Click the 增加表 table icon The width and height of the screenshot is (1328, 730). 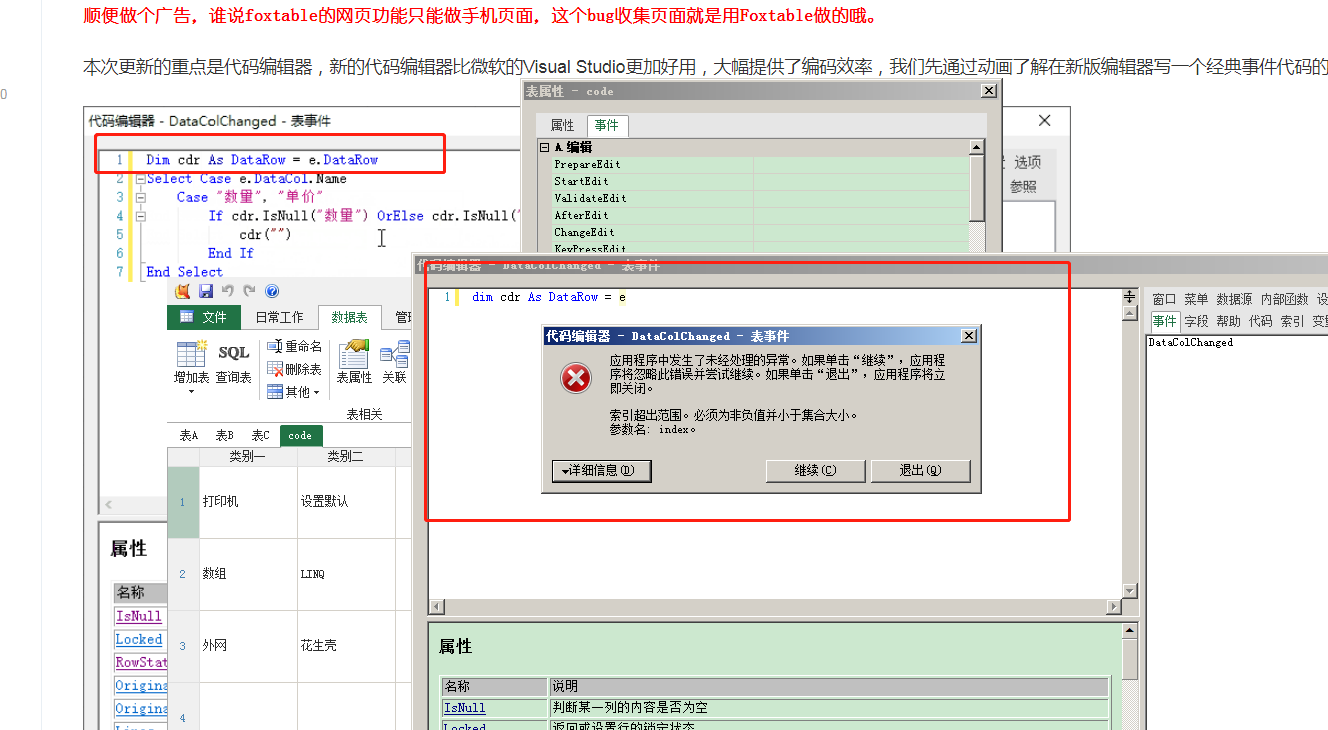[191, 354]
